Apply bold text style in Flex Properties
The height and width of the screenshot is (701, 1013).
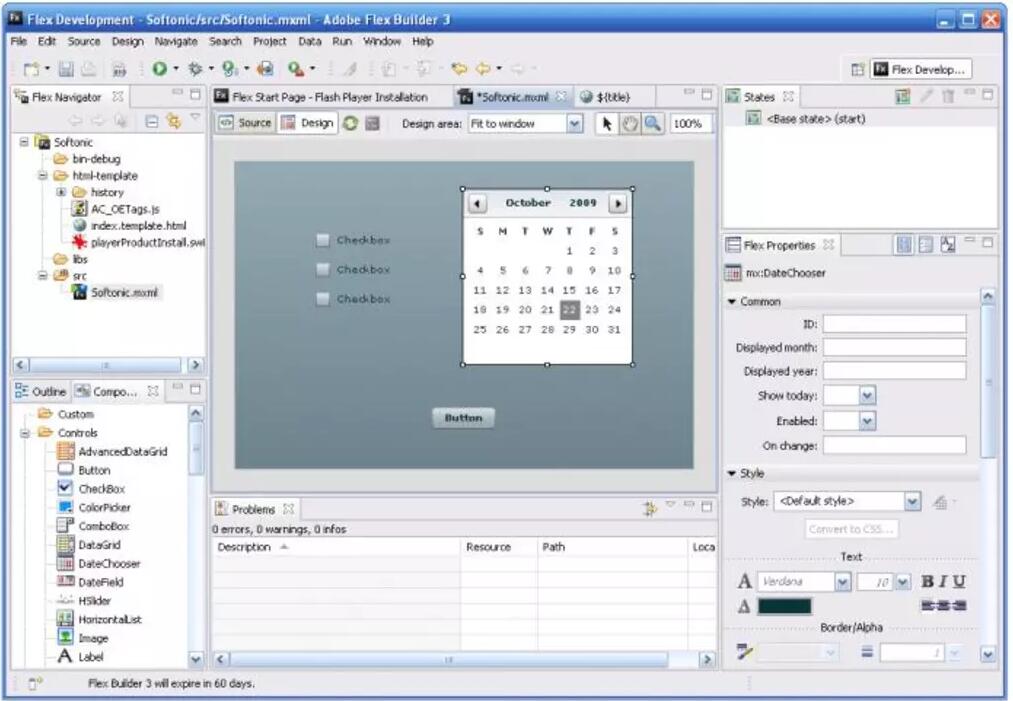coord(927,582)
